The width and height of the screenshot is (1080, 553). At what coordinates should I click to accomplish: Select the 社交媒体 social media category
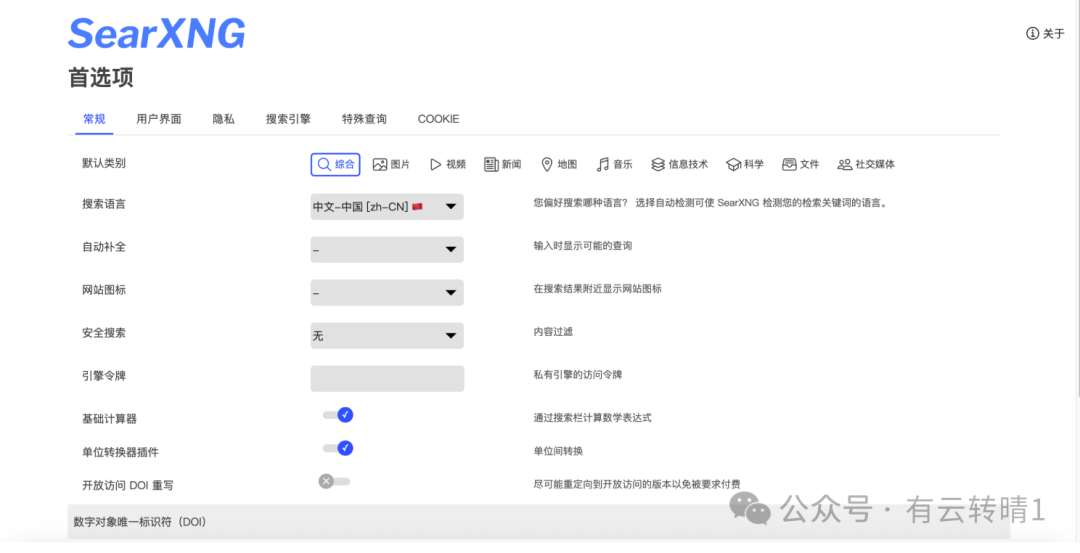point(866,165)
